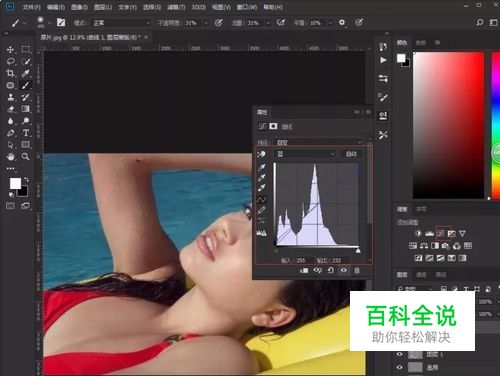
Task: Add a Brightness/Contrast adjustment
Action: (418, 233)
